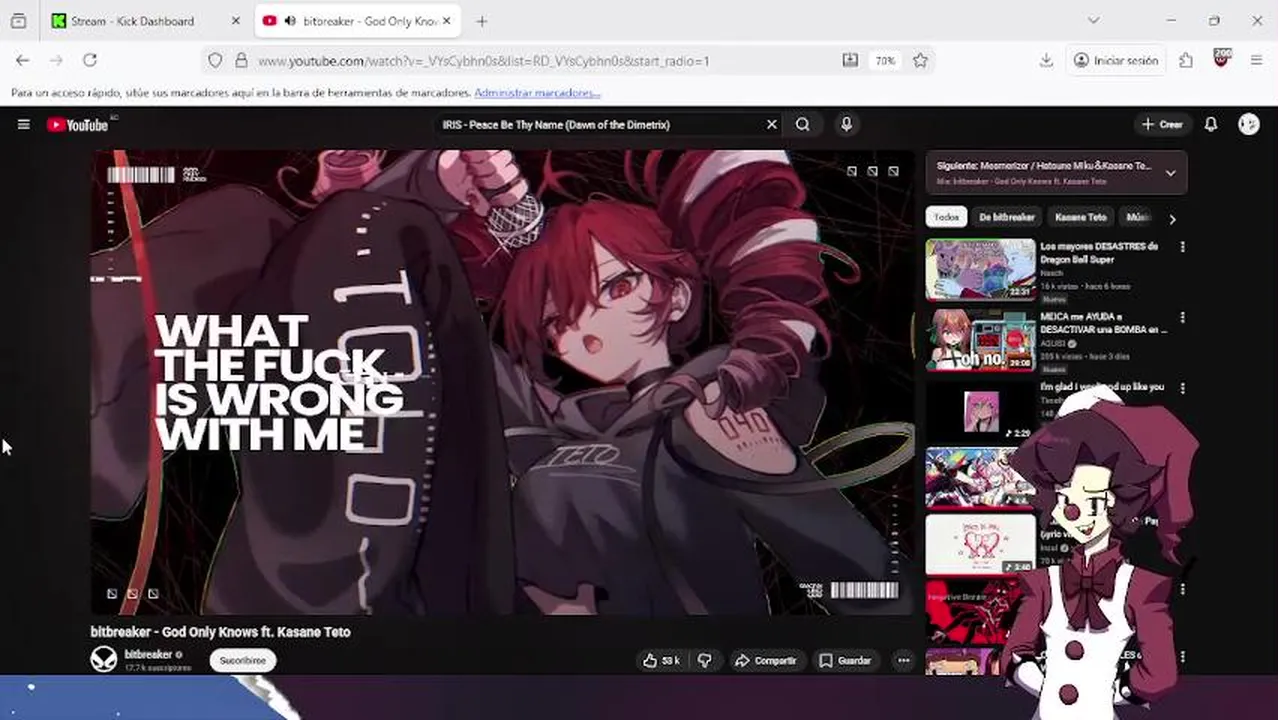
Task: Open the bitbreaker channel avatar
Action: click(x=104, y=659)
